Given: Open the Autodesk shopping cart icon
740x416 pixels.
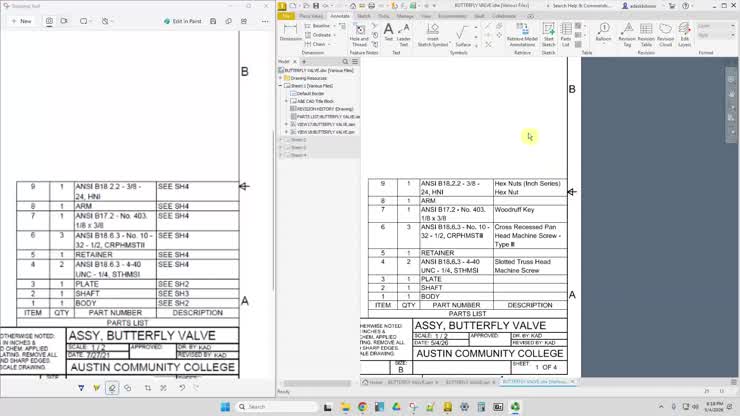Looking at the screenshot, I should (x=672, y=6).
